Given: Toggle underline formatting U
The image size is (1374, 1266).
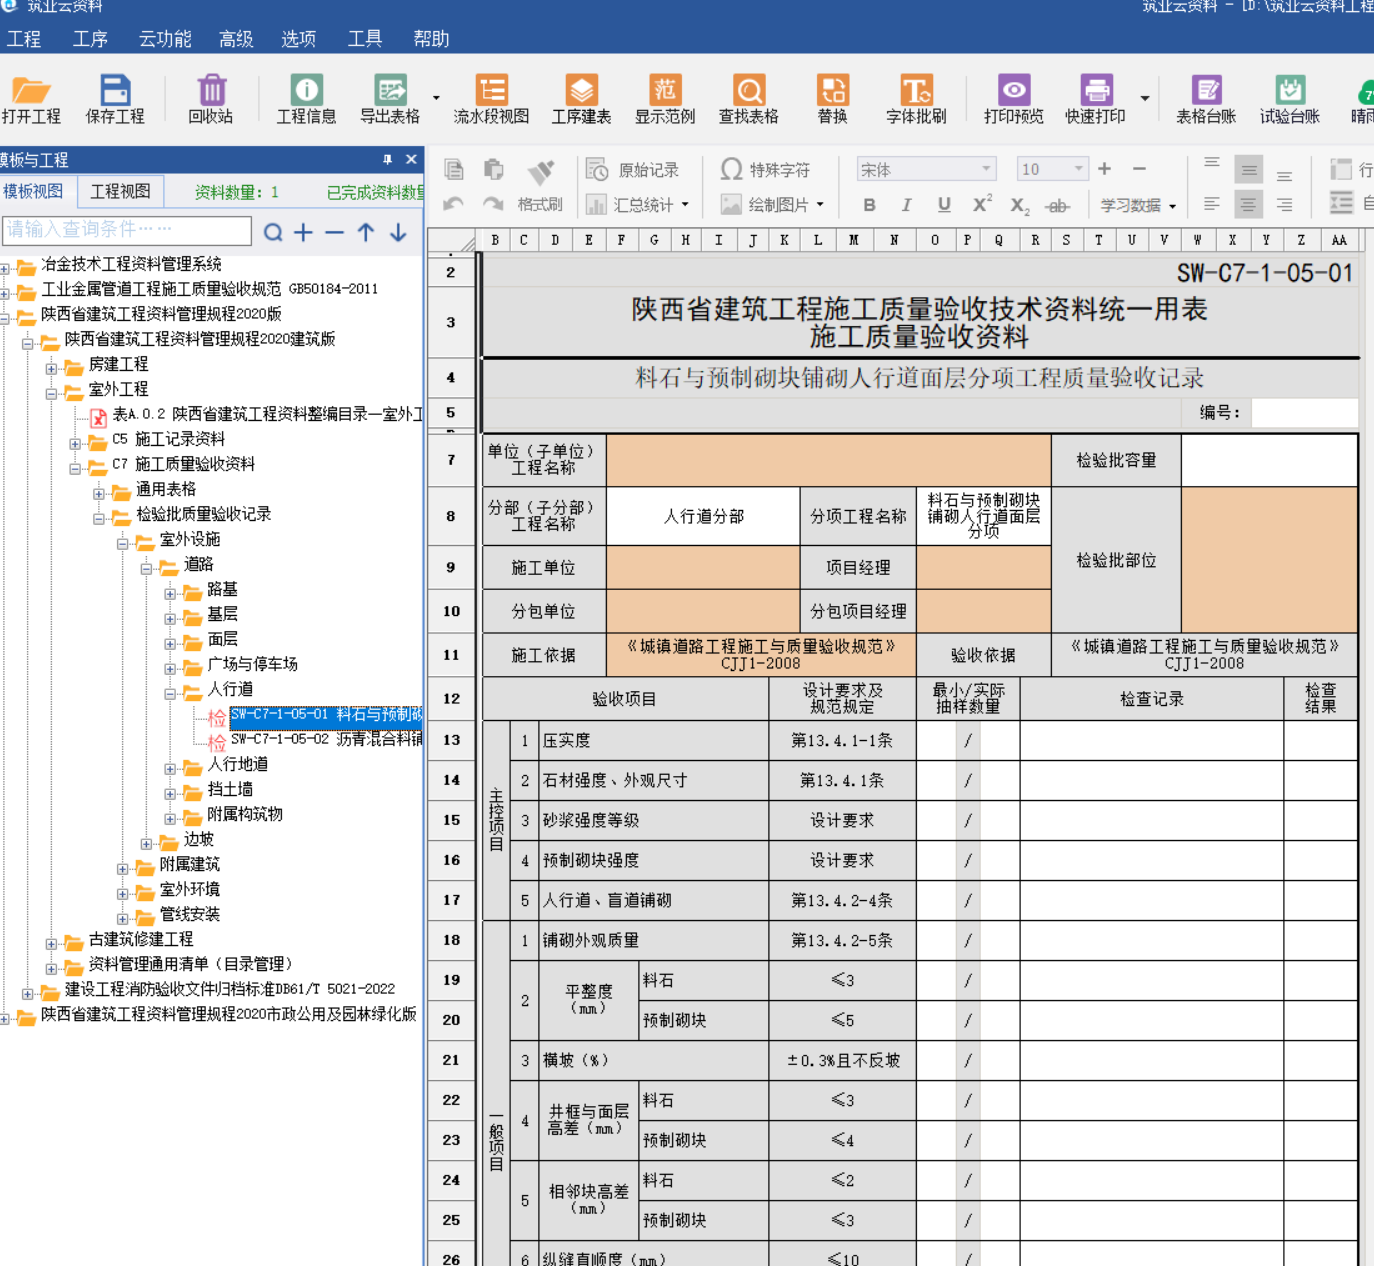Looking at the screenshot, I should (x=944, y=205).
